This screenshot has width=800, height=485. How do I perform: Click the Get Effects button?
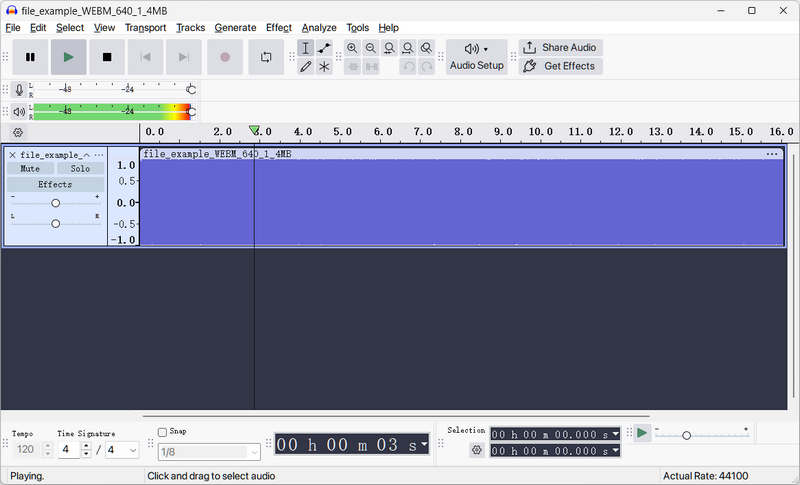click(560, 66)
